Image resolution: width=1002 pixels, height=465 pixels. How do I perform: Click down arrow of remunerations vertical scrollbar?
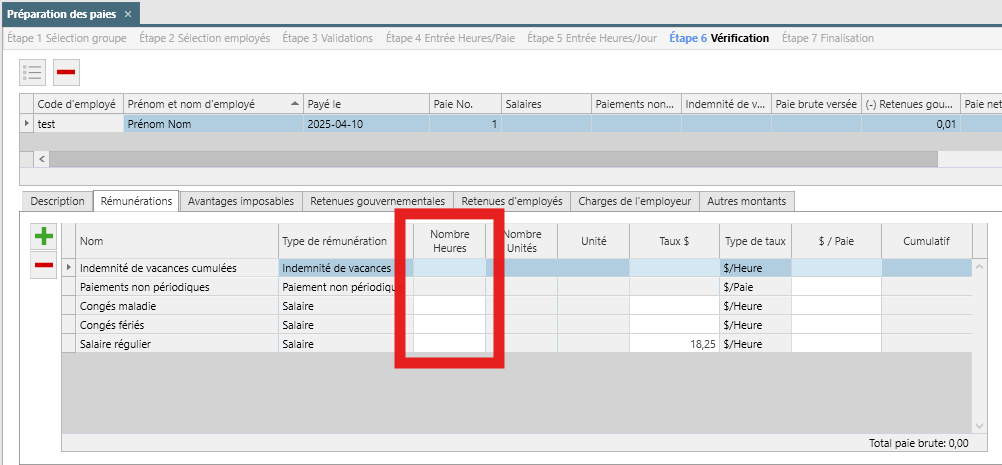coord(980,426)
